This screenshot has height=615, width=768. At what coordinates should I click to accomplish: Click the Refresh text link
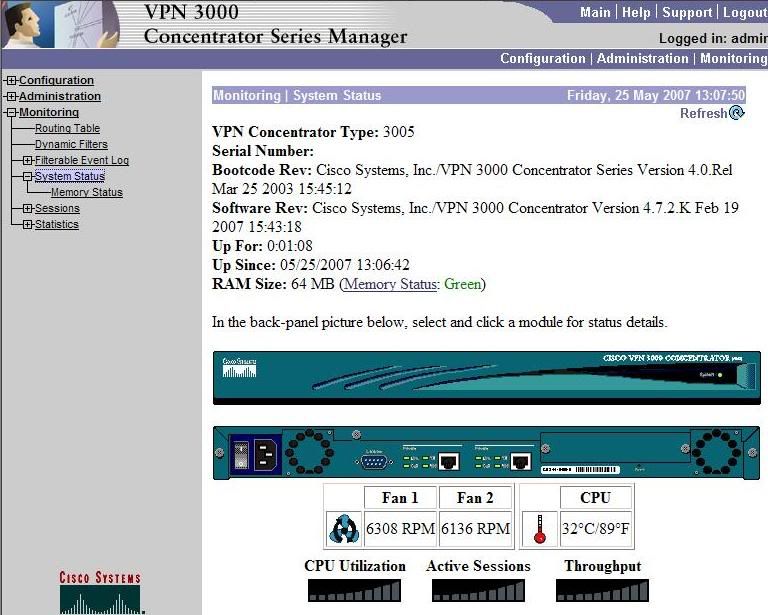point(703,114)
